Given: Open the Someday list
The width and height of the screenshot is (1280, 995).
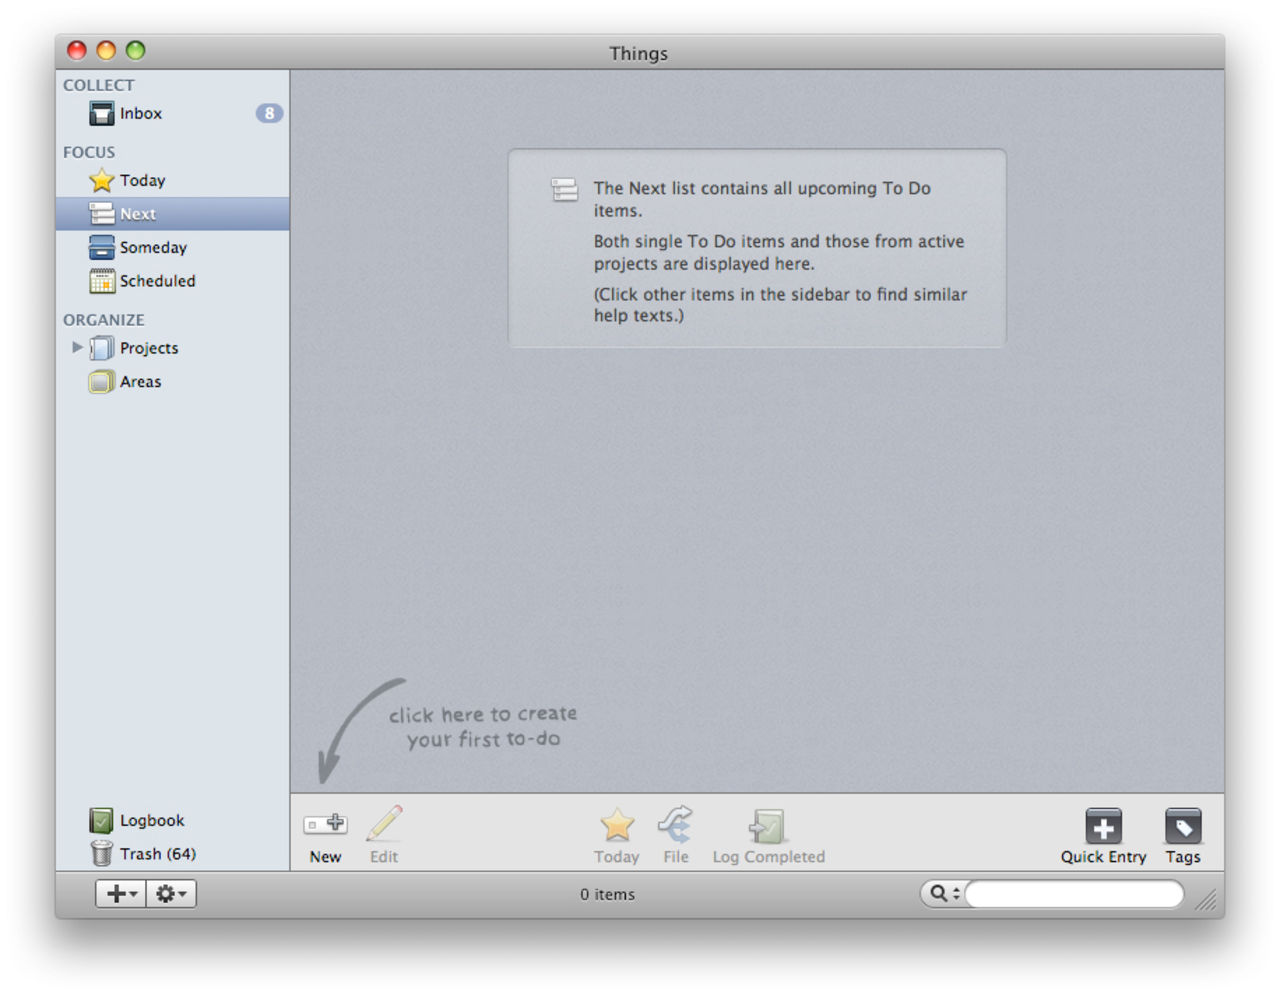Looking at the screenshot, I should (x=152, y=248).
